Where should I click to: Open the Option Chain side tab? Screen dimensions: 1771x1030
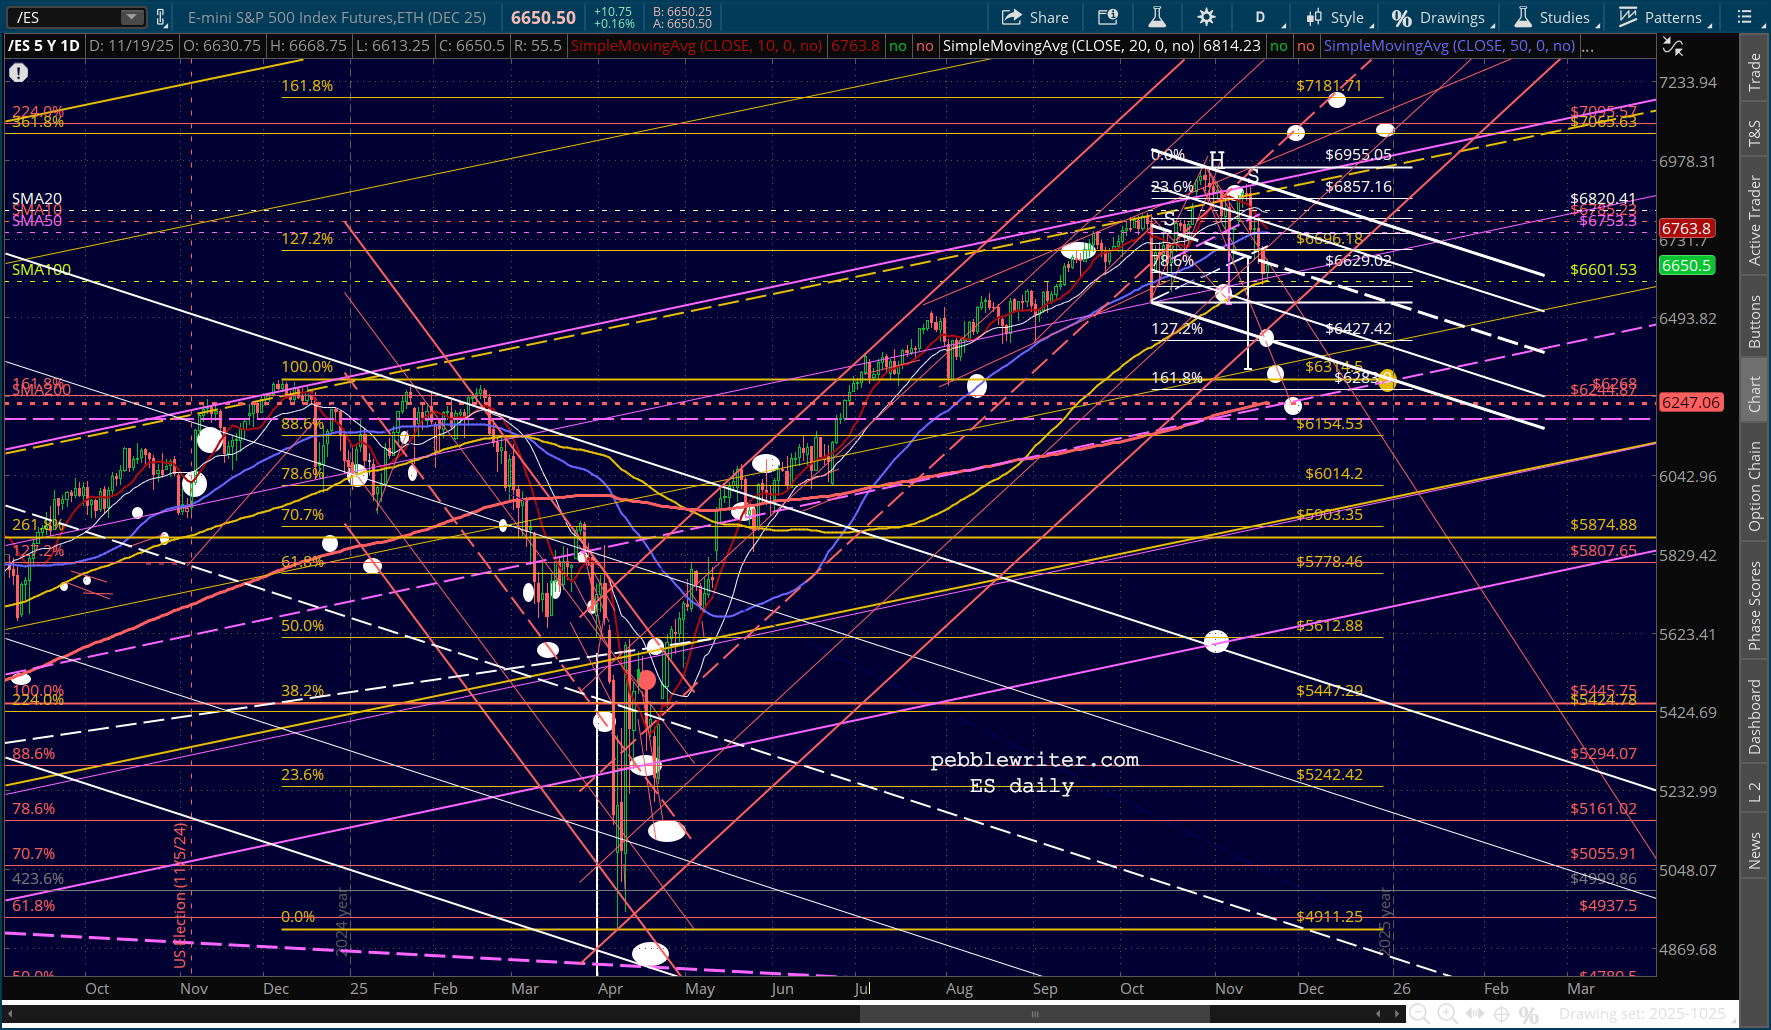coord(1754,487)
